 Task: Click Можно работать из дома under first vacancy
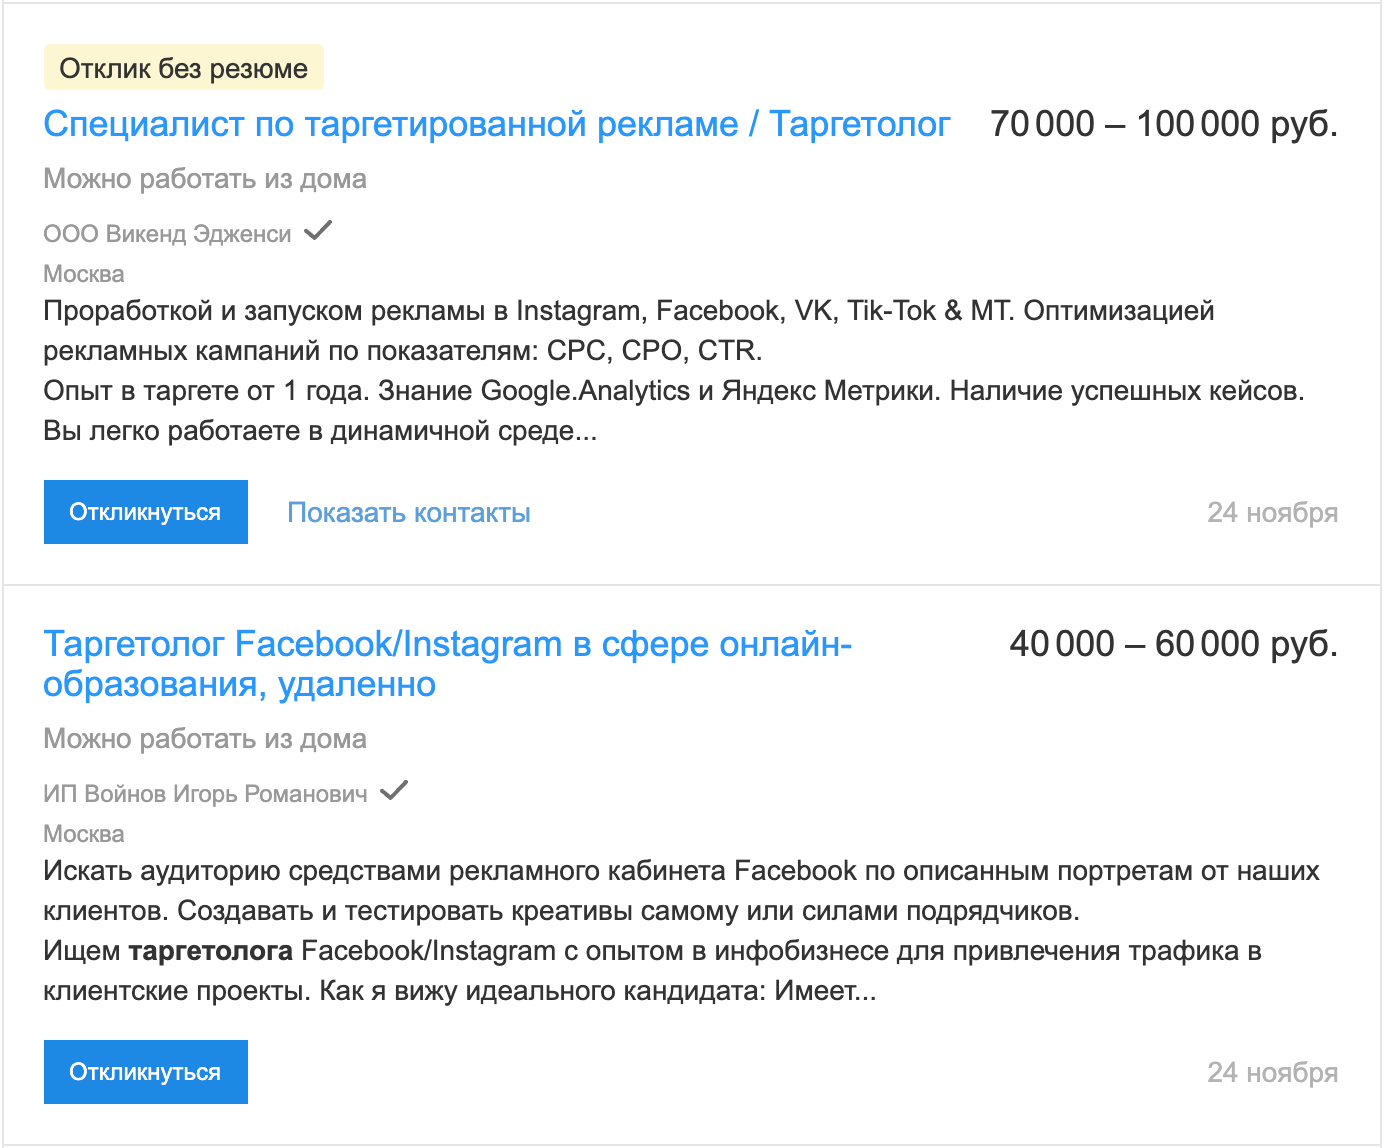pyautogui.click(x=205, y=179)
